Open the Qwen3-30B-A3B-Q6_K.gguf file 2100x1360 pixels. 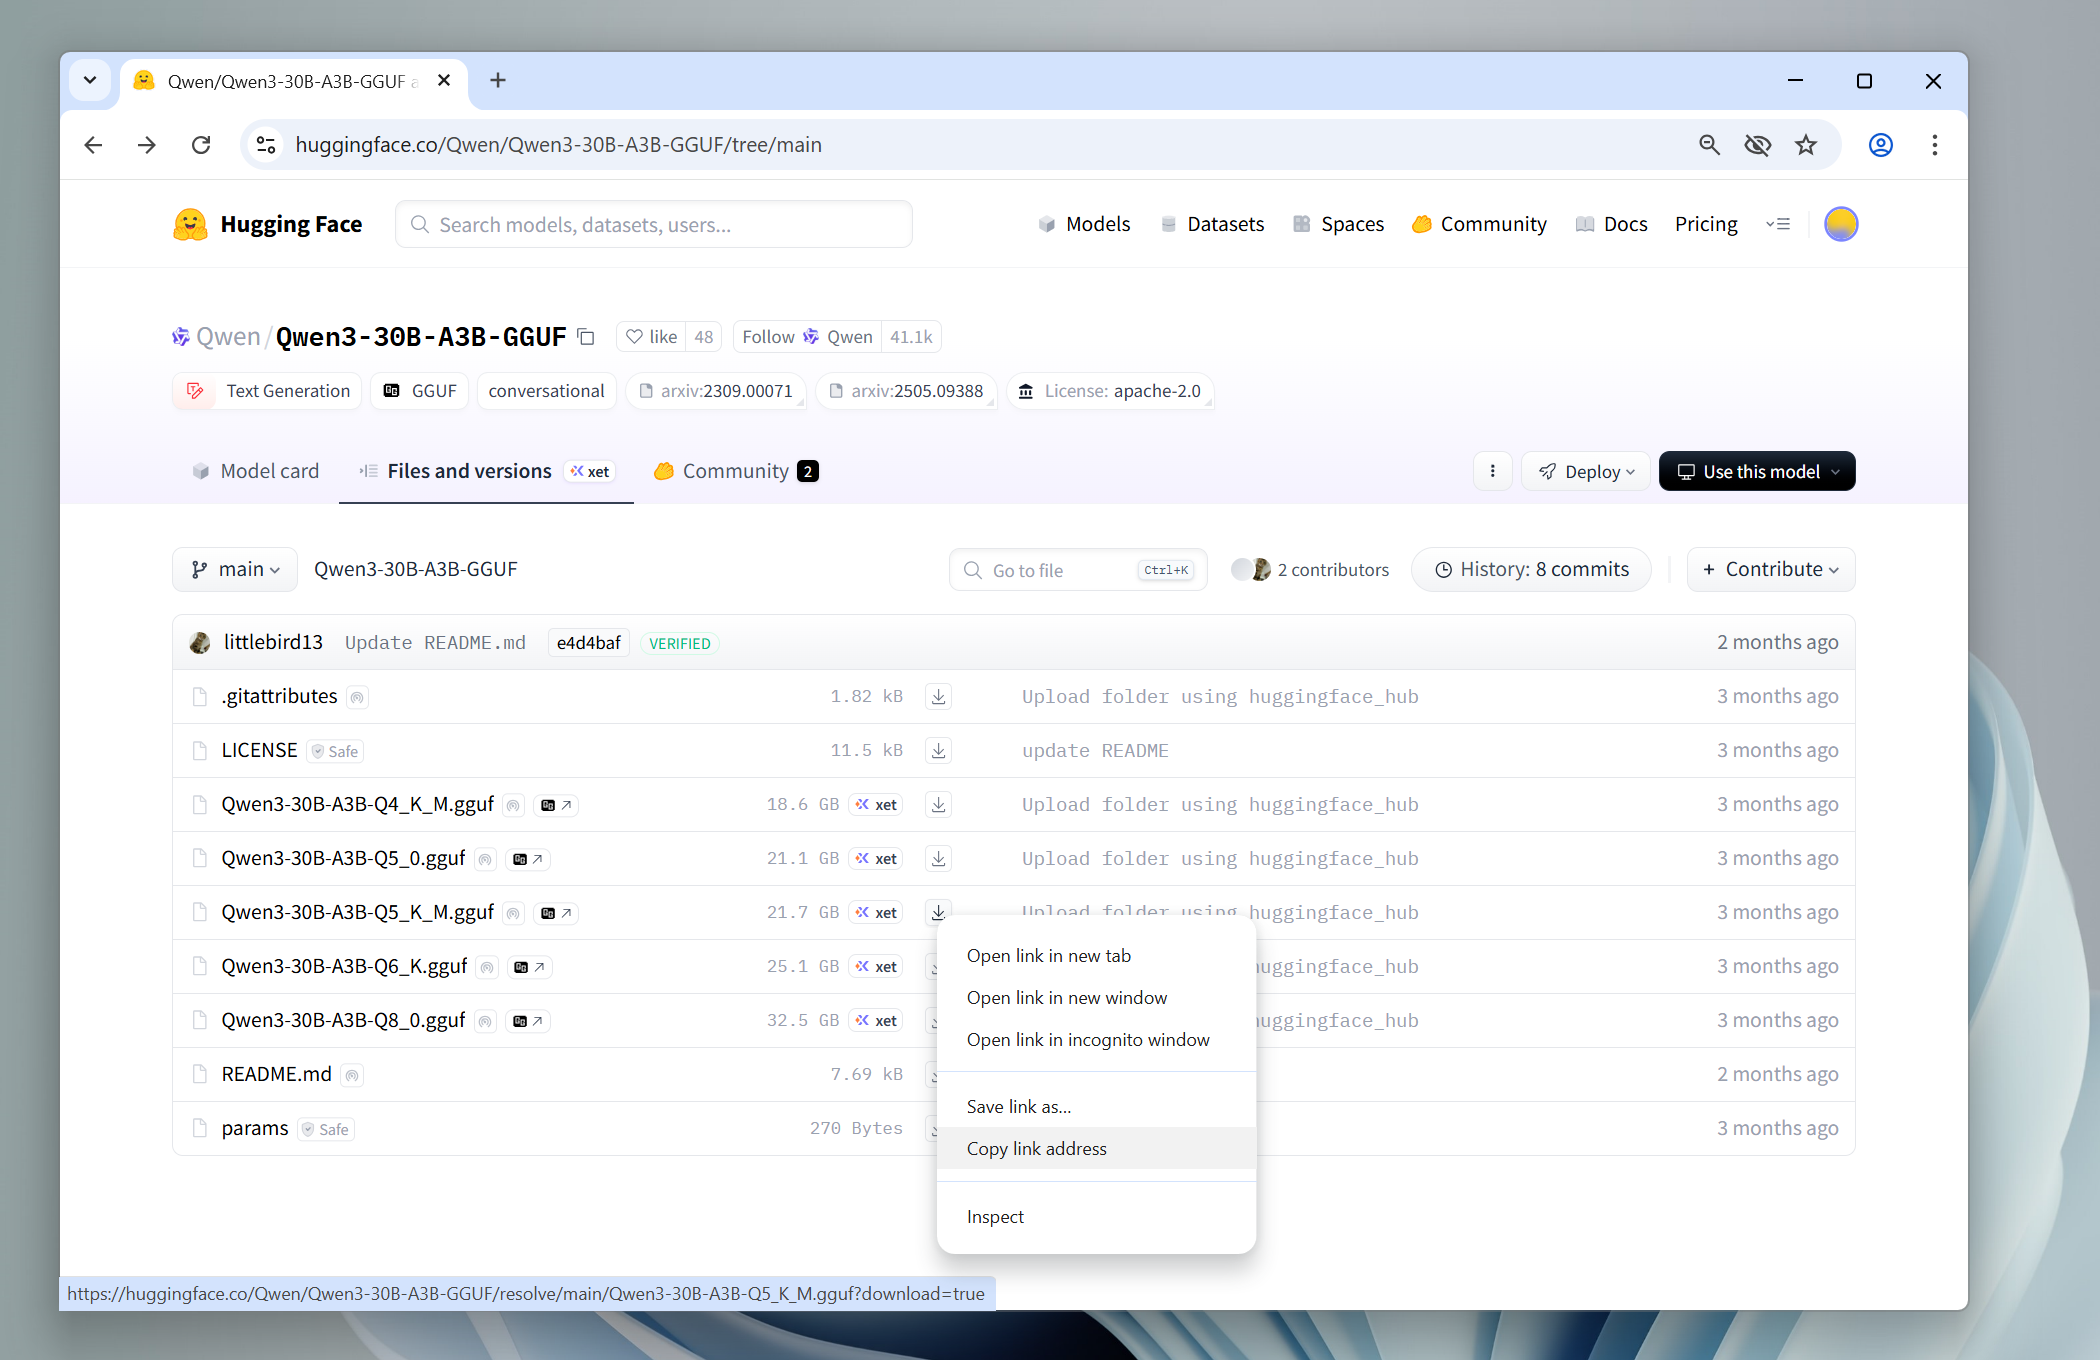pyautogui.click(x=344, y=967)
